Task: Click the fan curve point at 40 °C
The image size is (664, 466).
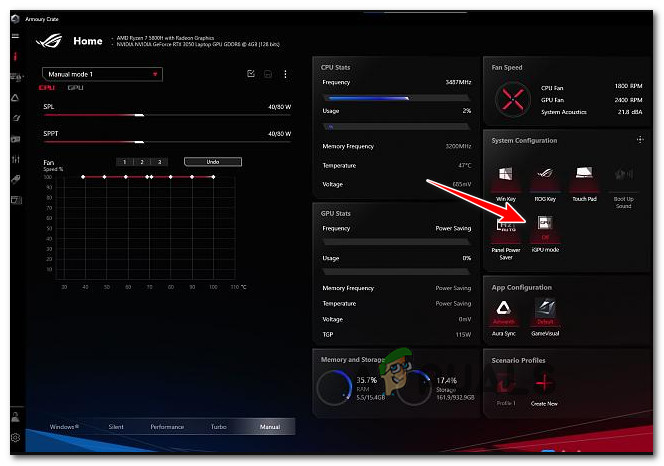Action: pyautogui.click(x=83, y=177)
